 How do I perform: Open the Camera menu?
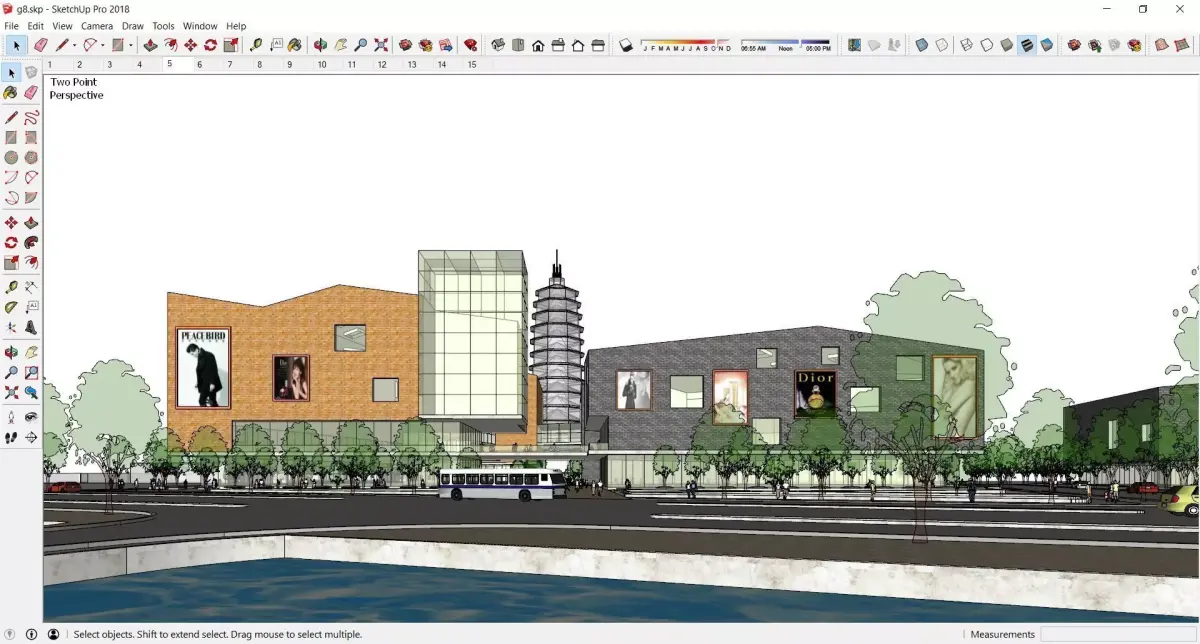[x=97, y=26]
